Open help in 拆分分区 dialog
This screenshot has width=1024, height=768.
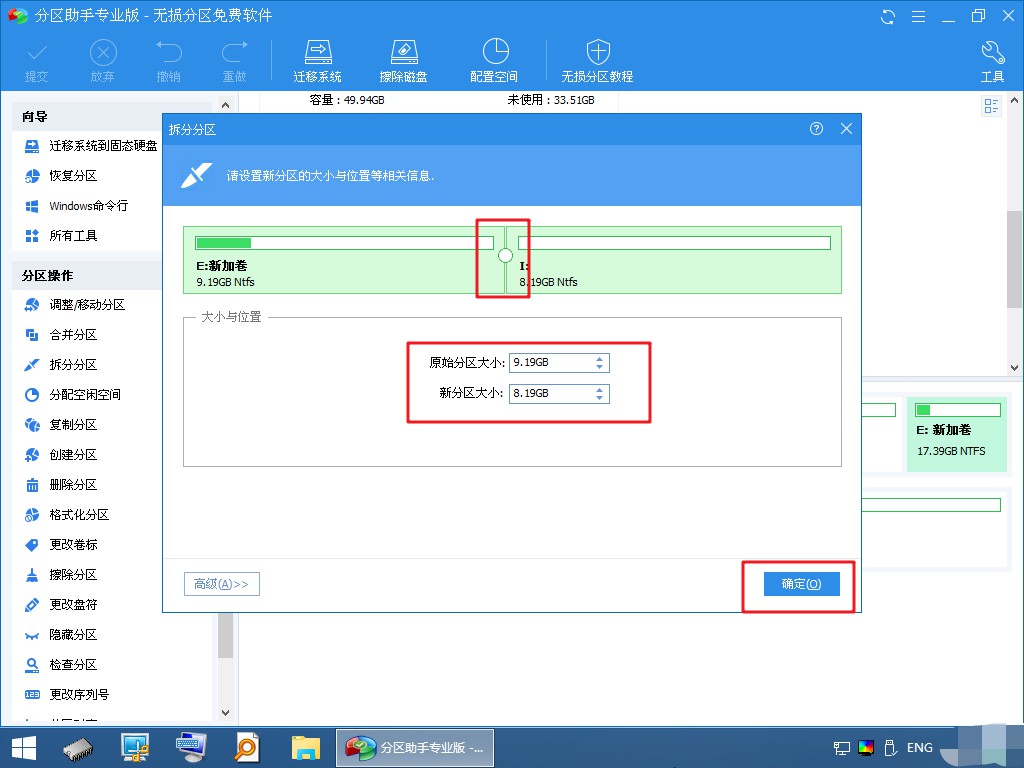coord(816,129)
